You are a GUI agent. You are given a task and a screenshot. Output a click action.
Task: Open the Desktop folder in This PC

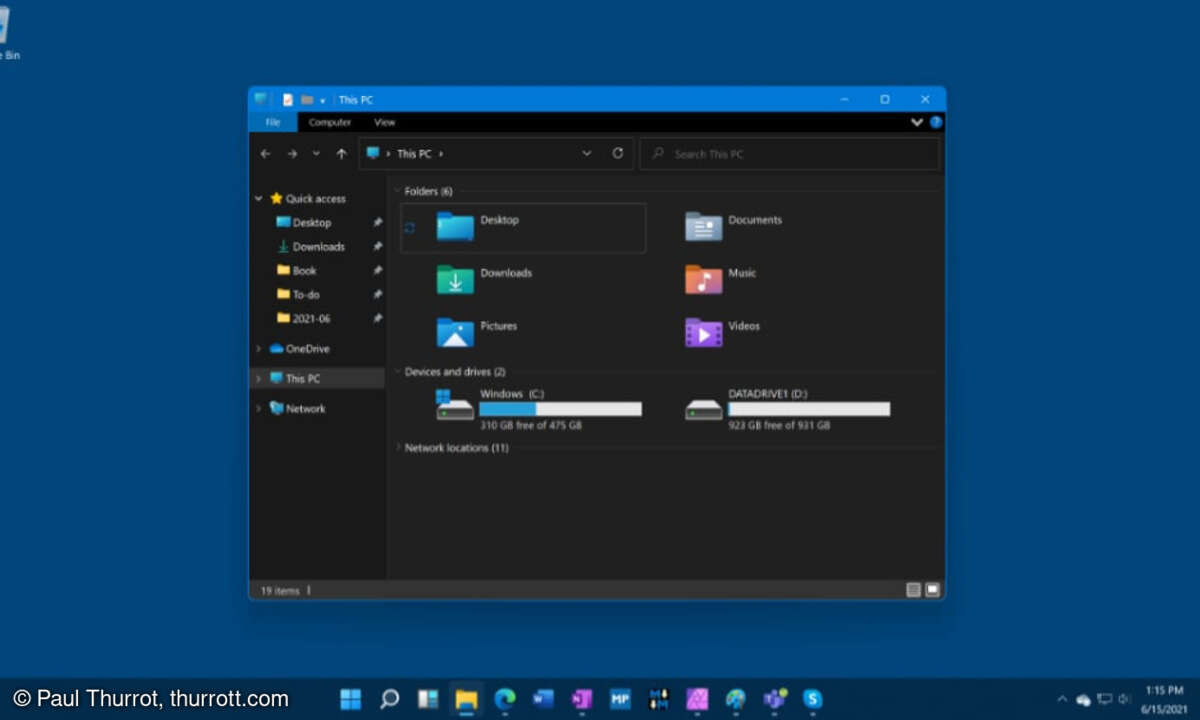pos(524,228)
